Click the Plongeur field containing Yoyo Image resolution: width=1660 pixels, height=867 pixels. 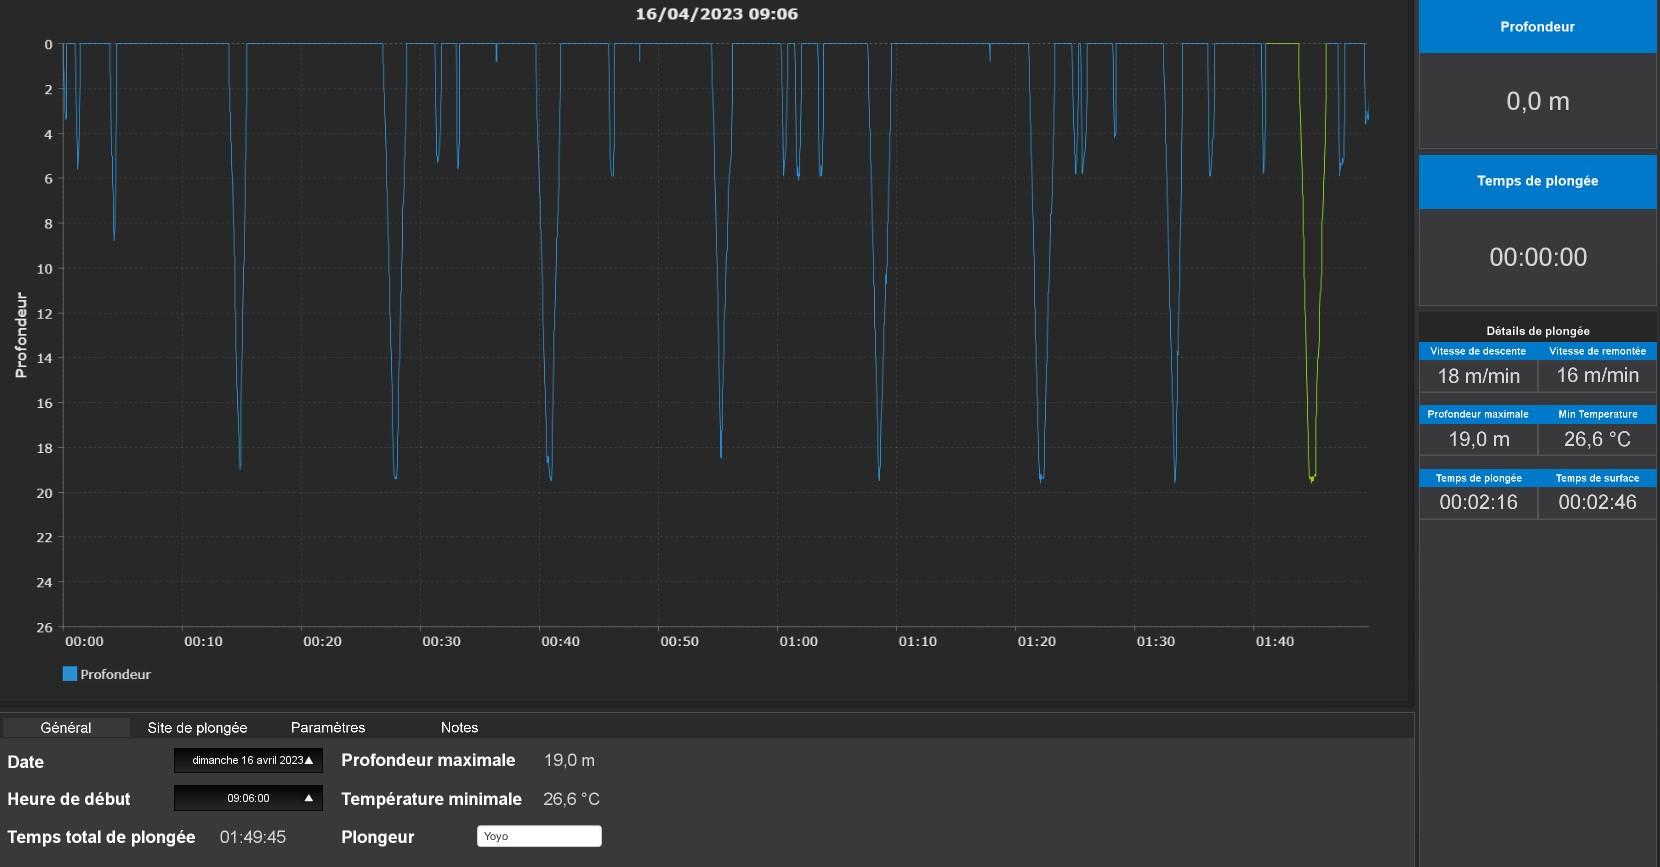(x=539, y=836)
